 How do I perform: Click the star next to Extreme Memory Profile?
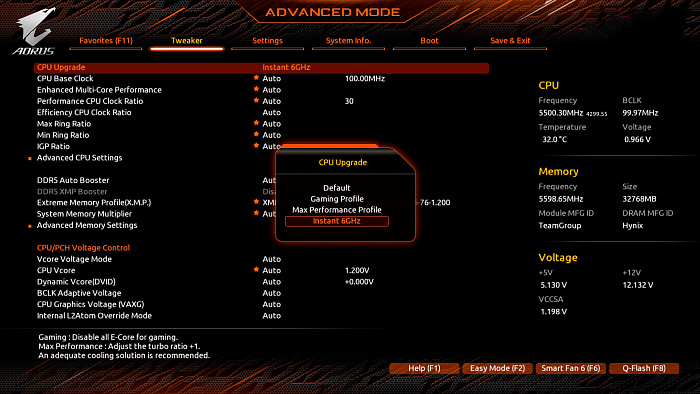point(256,202)
